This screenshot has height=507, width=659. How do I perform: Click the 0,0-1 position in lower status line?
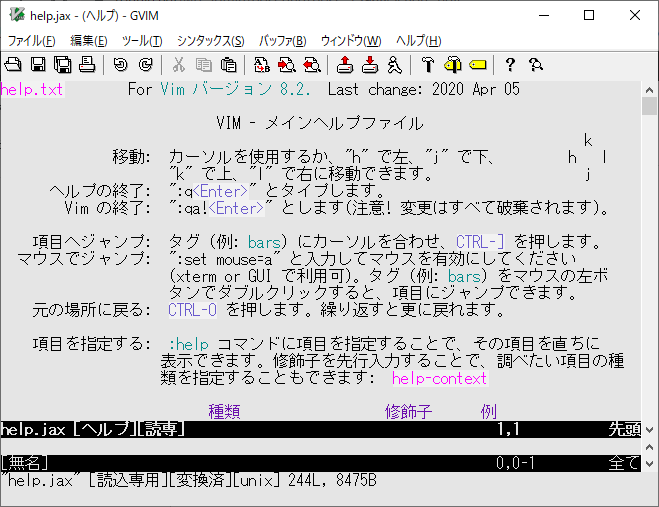[515, 463]
